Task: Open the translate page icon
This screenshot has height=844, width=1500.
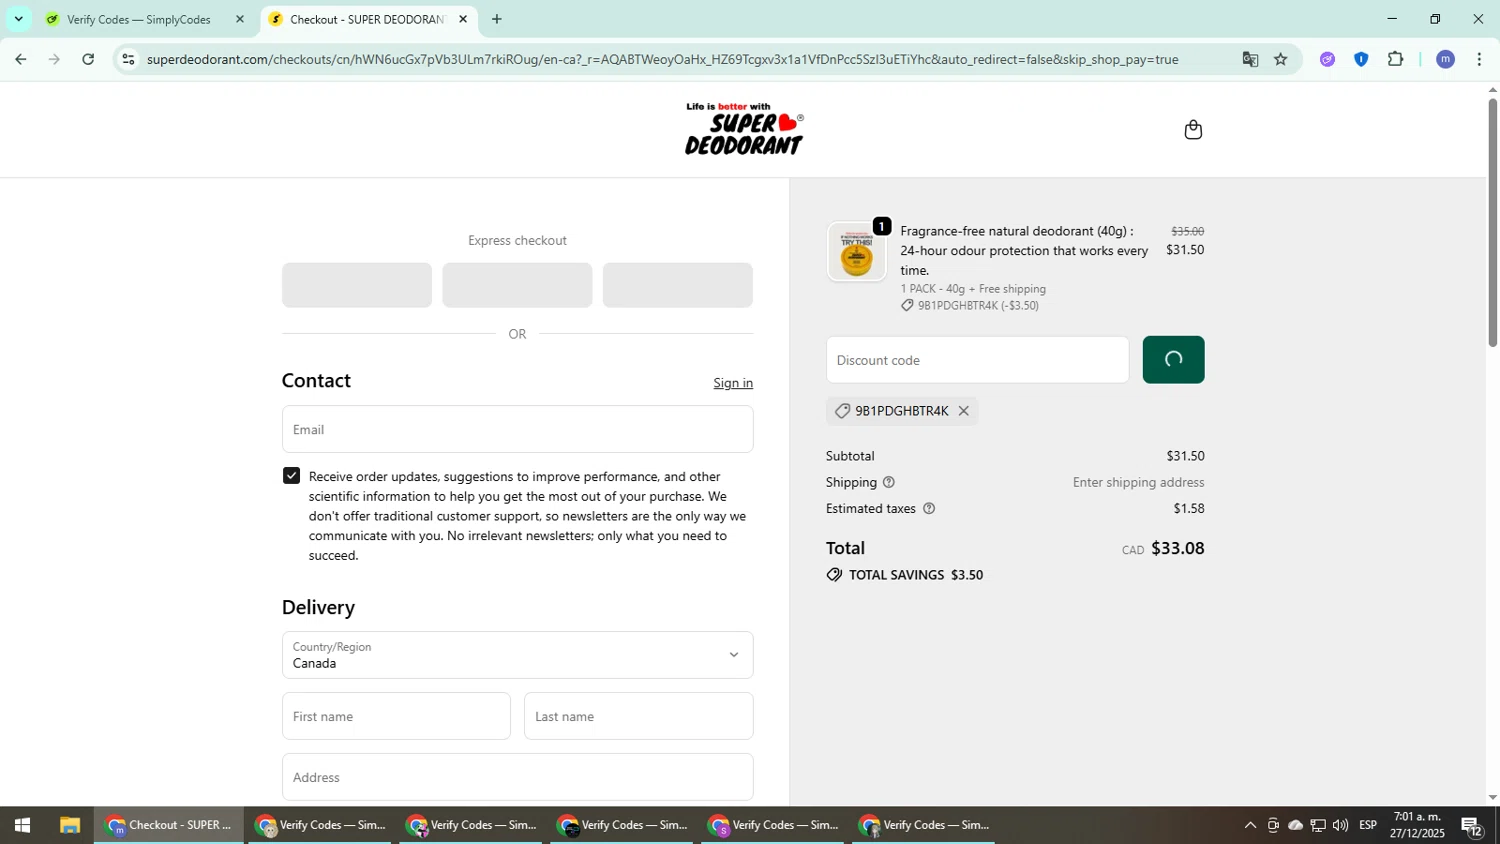Action: coord(1250,59)
